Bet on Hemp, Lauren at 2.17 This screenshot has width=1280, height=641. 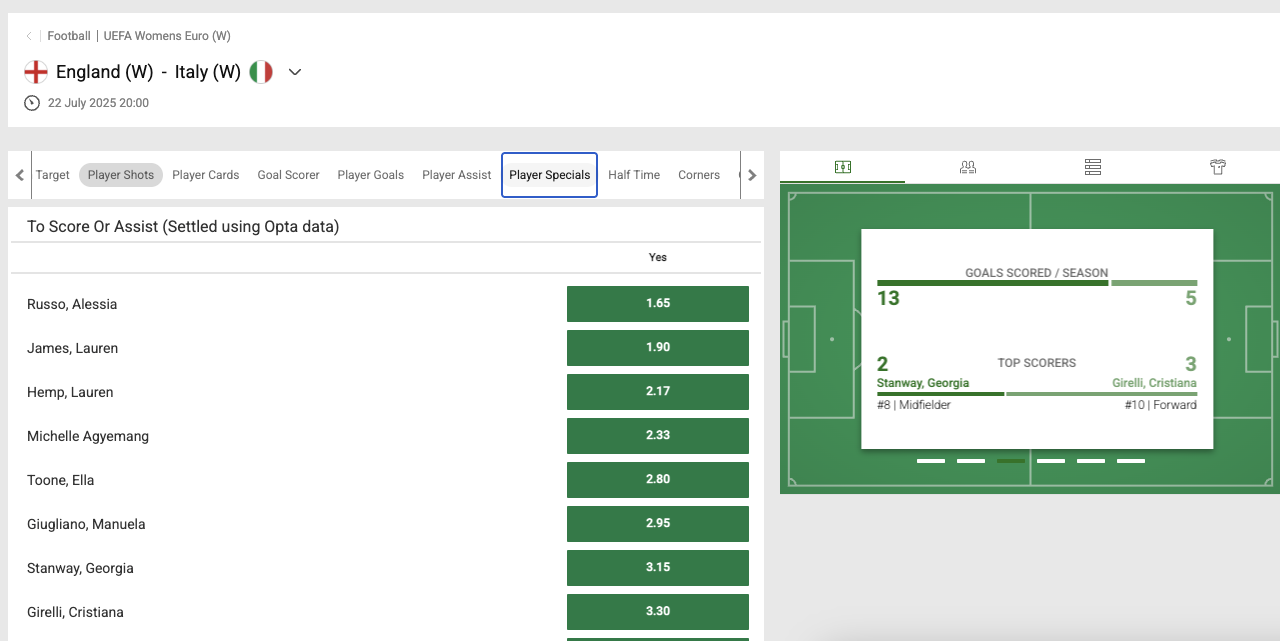(658, 392)
